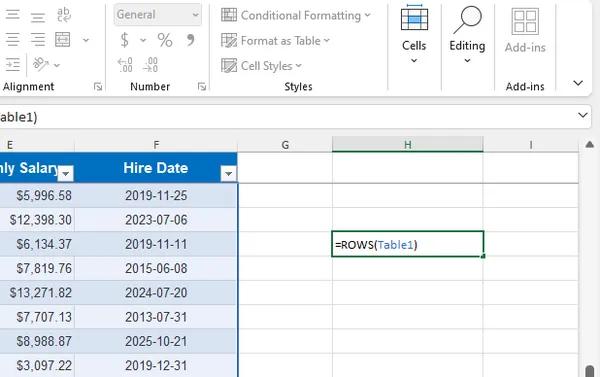The height and width of the screenshot is (377, 600).
Task: Select column H header
Action: [408, 145]
